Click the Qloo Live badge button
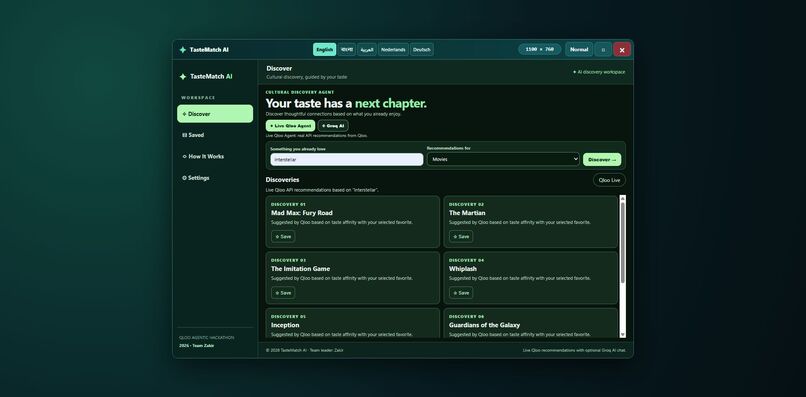The width and height of the screenshot is (806, 397). click(609, 180)
